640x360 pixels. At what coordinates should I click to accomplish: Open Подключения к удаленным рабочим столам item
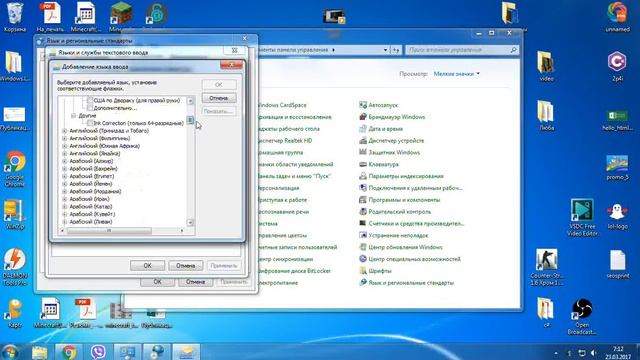click(x=411, y=188)
